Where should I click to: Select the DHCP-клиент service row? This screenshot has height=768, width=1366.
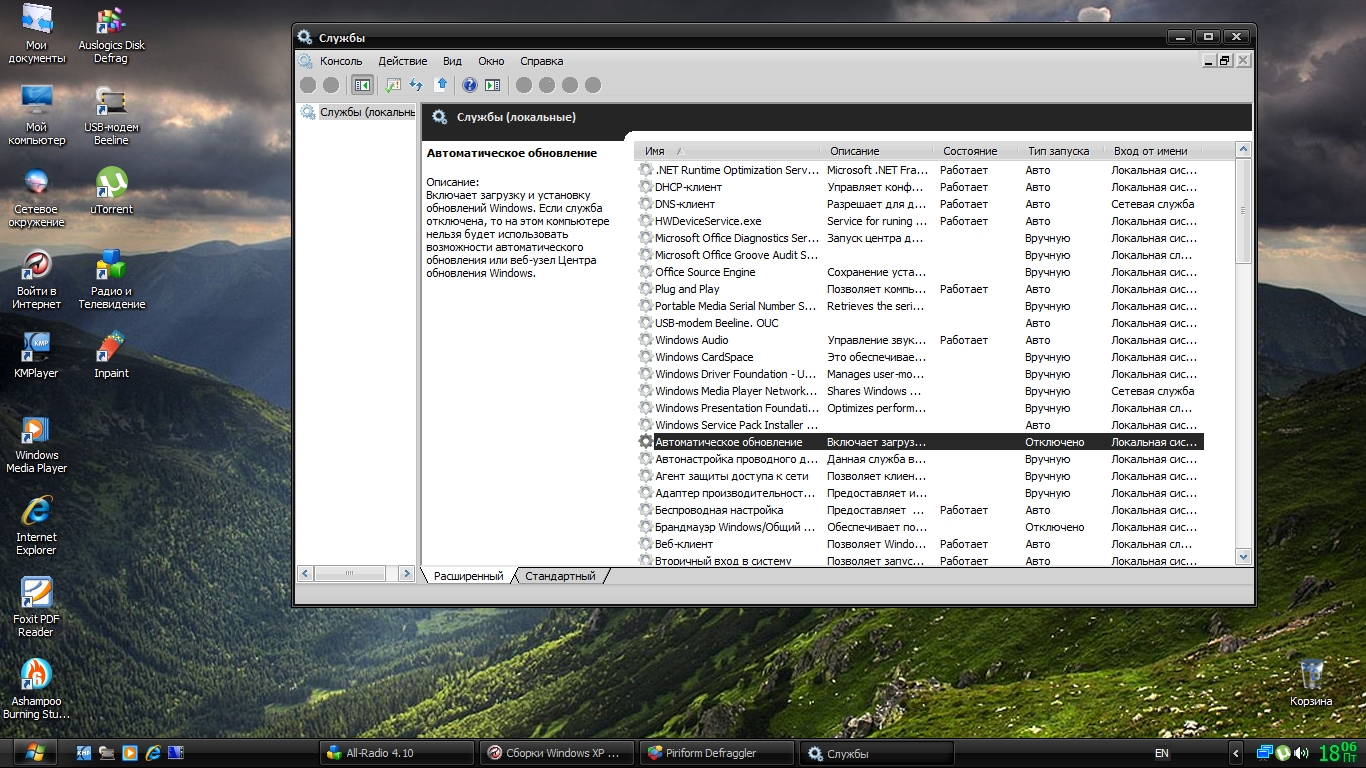pyautogui.click(x=920, y=187)
